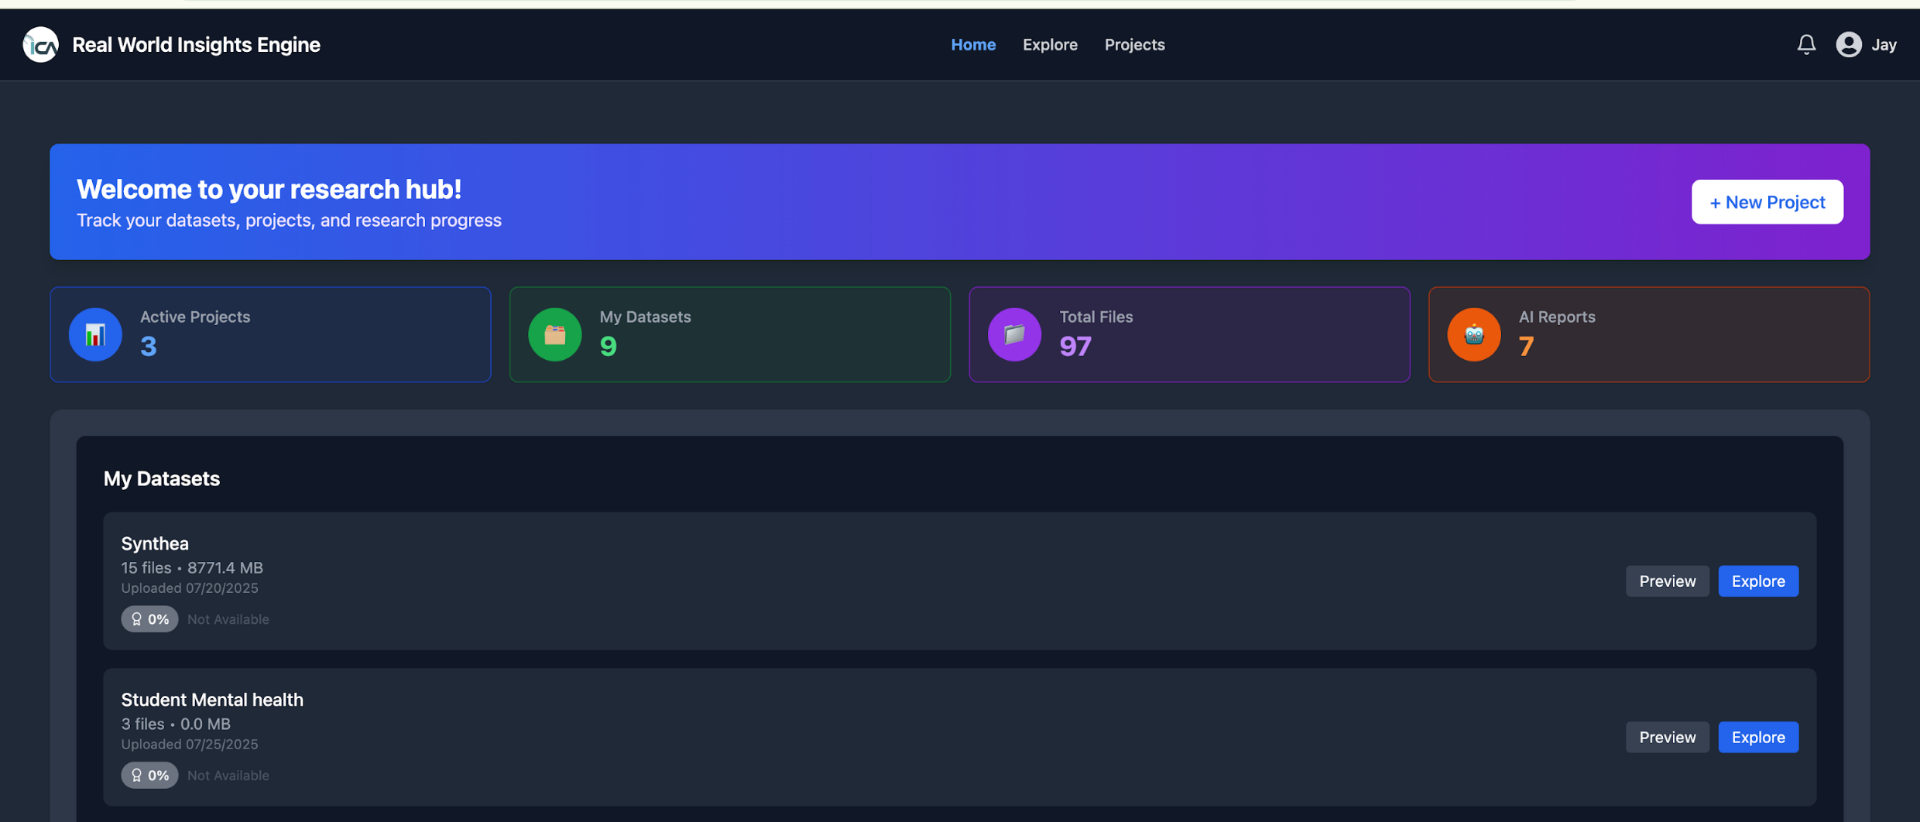Screen dimensions: 1920x822
Task: Open Jay's user profile avatar
Action: tap(1849, 45)
